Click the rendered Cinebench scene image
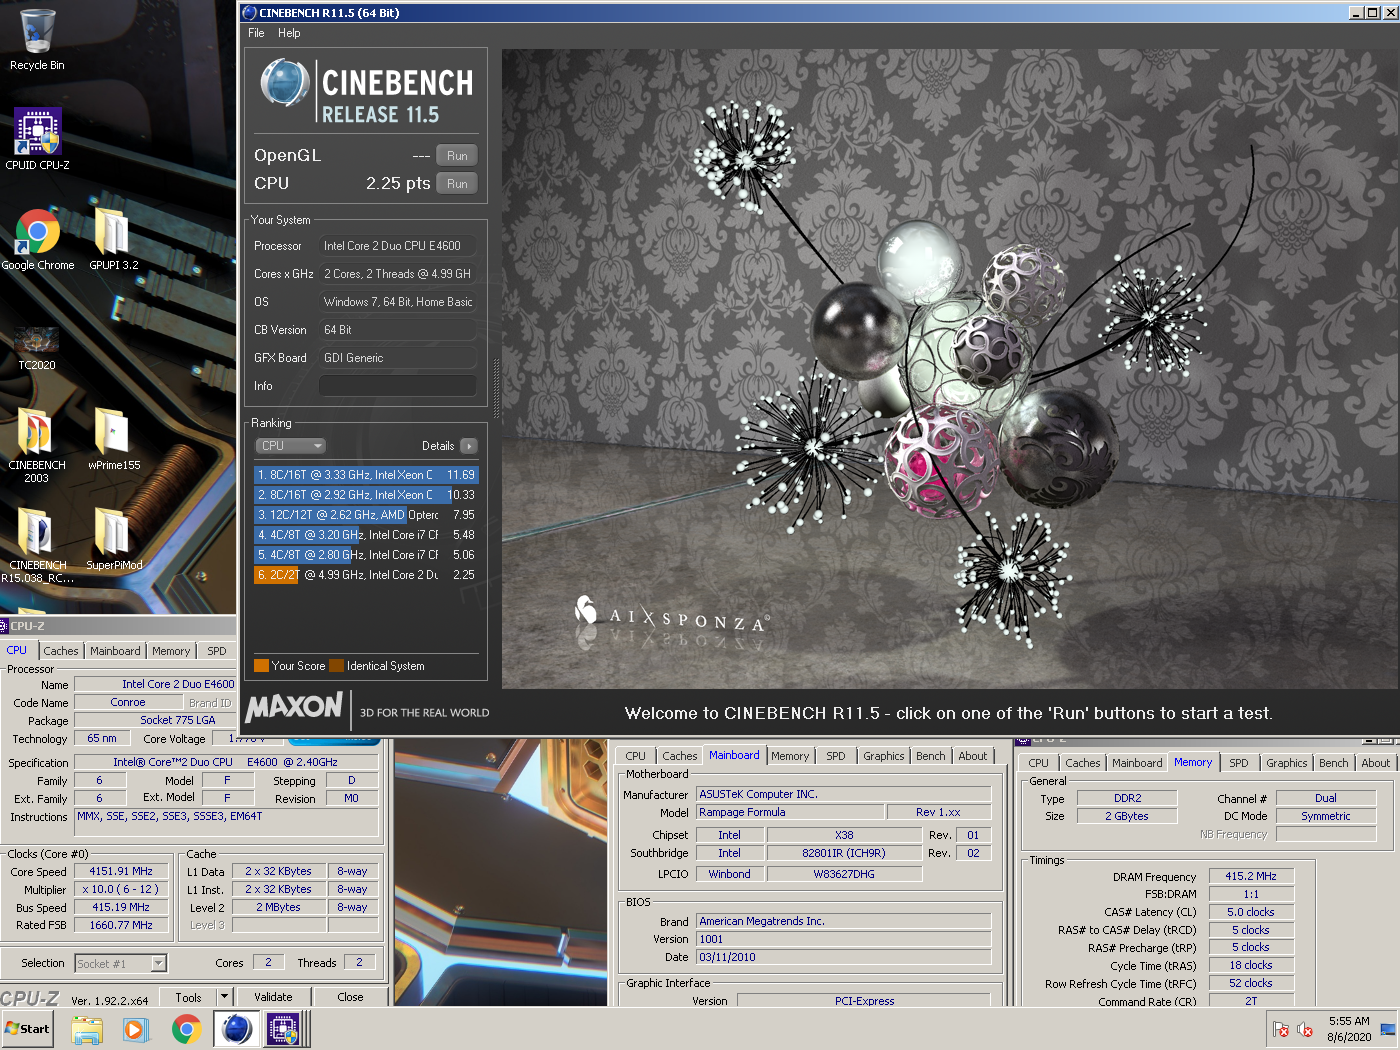Viewport: 1400px width, 1050px height. pos(948,369)
